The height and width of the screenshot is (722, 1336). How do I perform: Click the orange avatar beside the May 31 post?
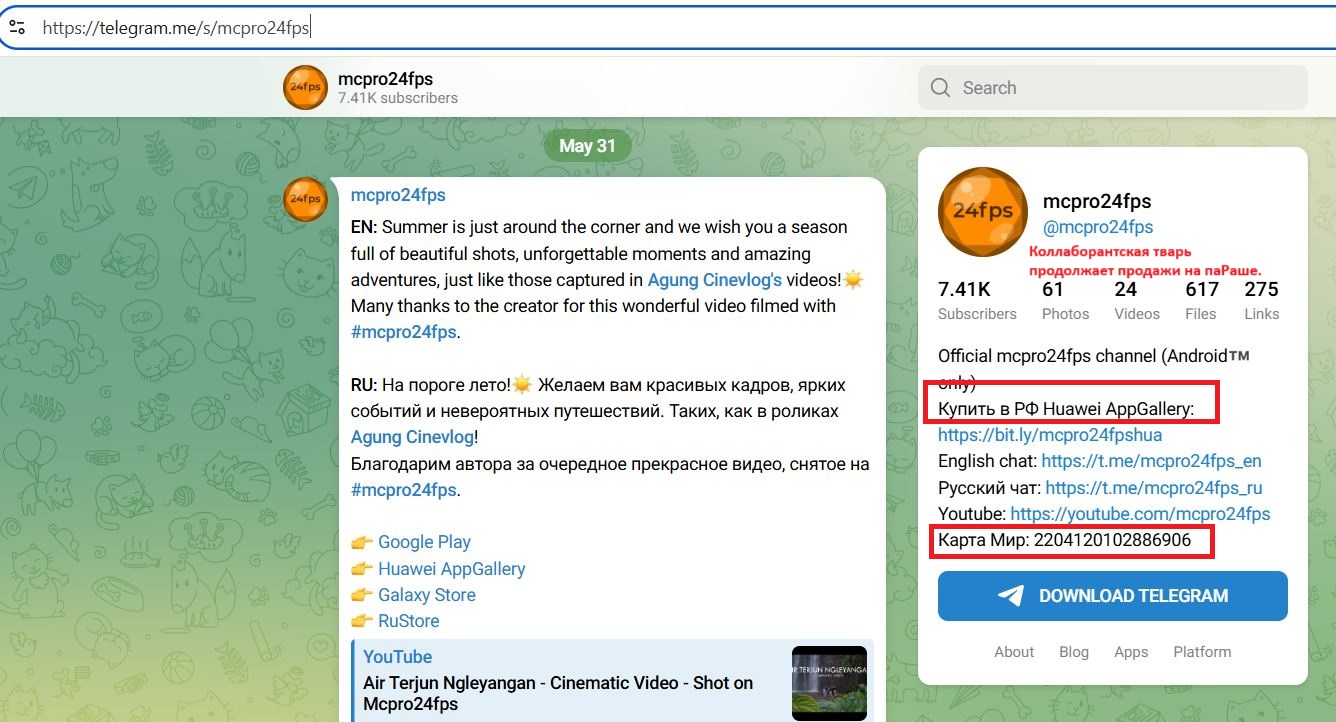point(305,199)
